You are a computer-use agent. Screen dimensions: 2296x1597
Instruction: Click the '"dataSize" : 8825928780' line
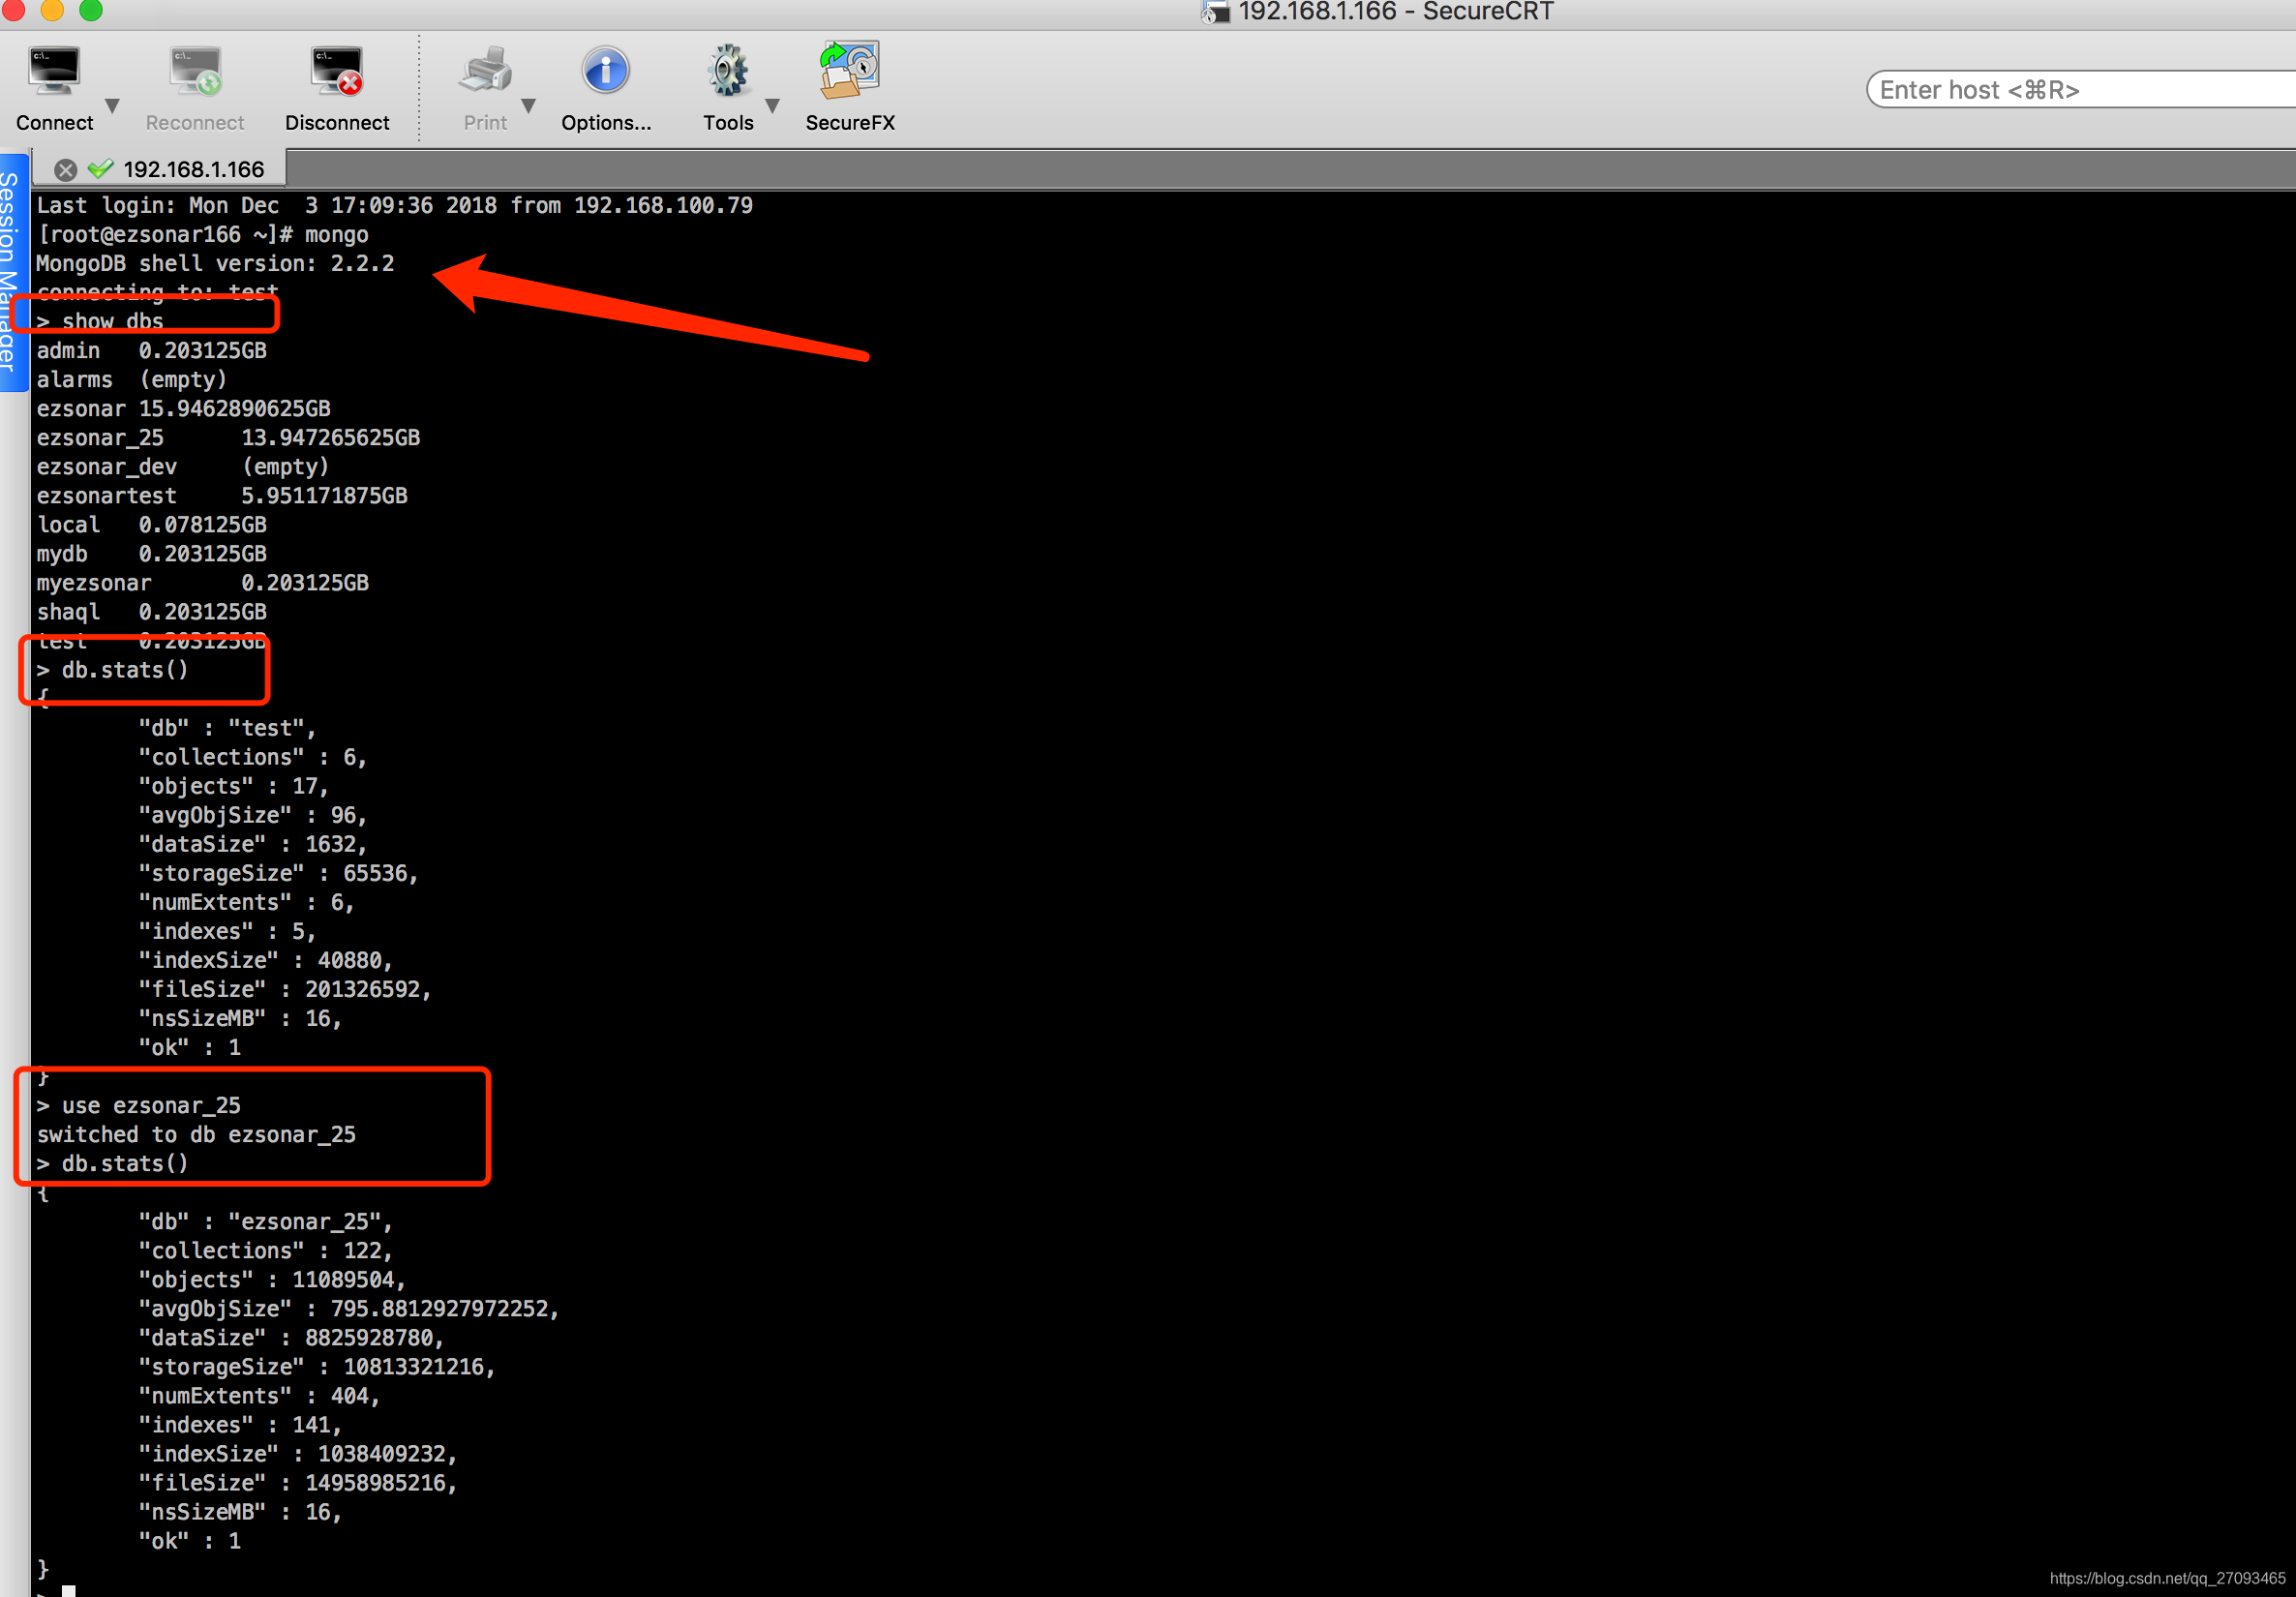click(x=291, y=1338)
